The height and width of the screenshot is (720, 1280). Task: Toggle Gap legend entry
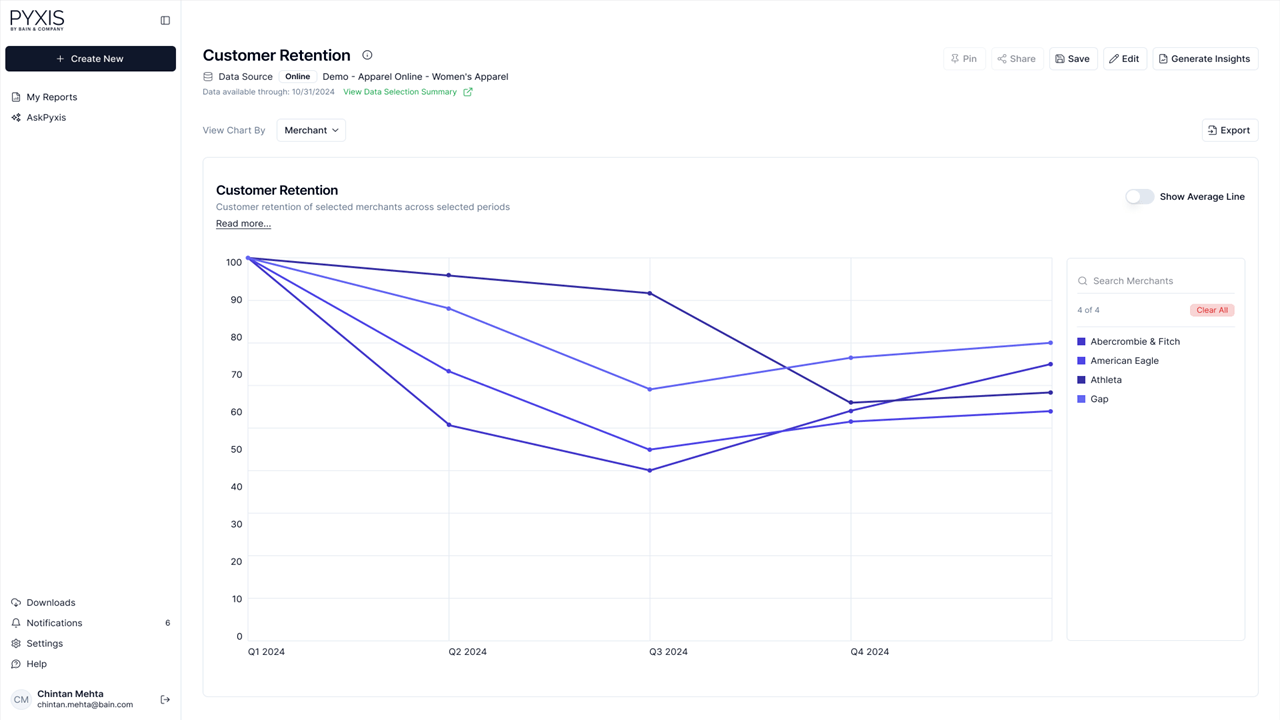1092,399
